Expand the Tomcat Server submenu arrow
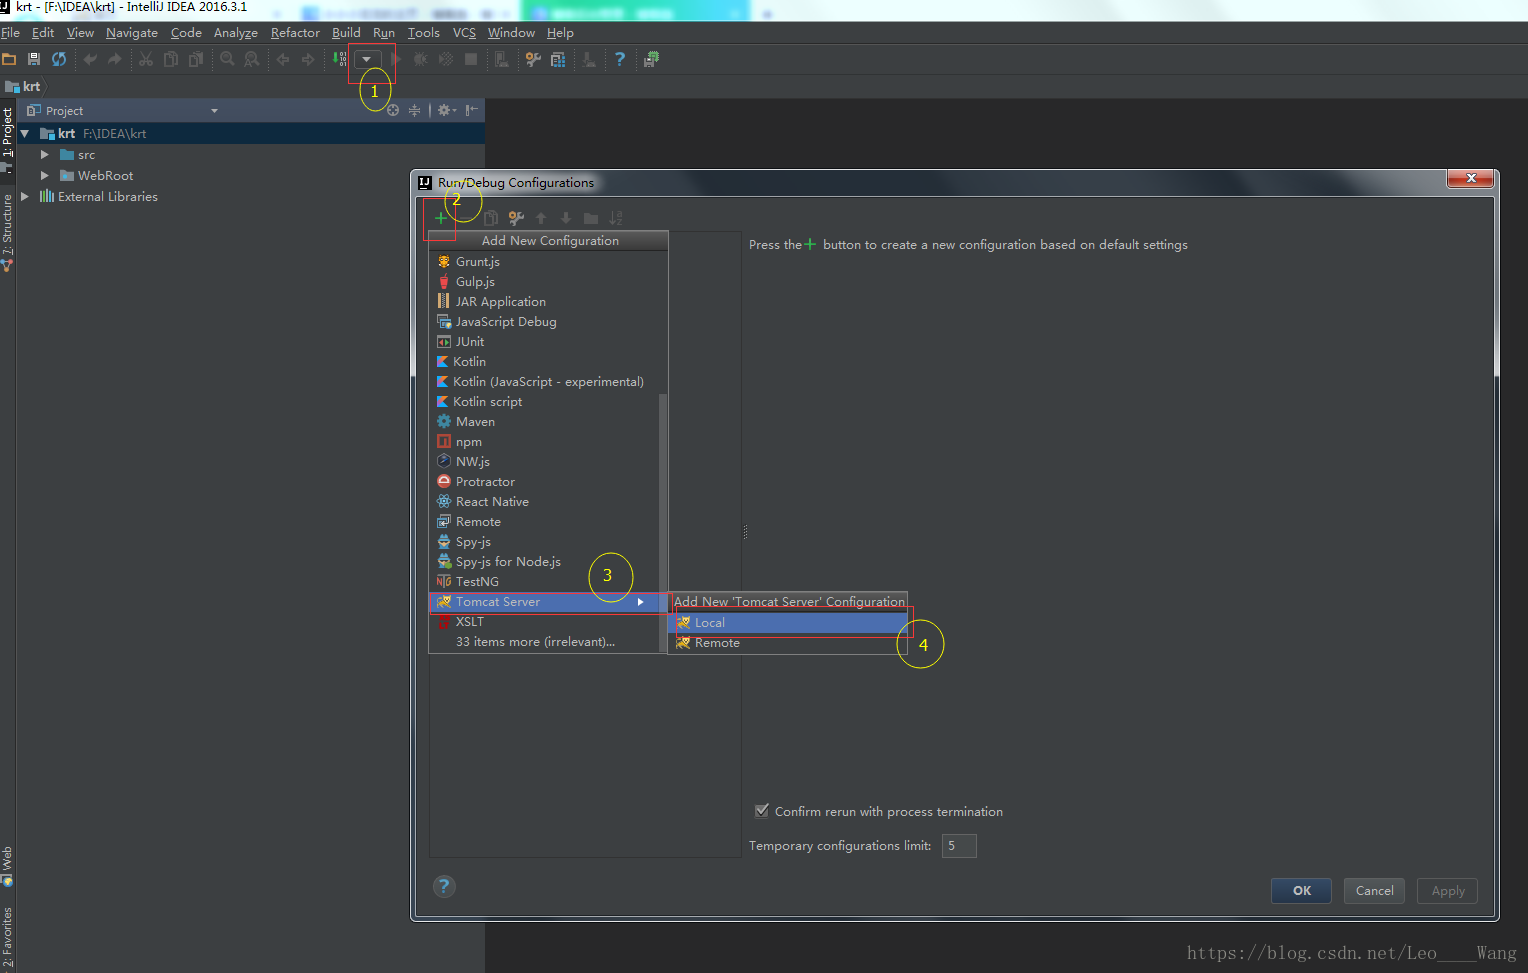The image size is (1528, 973). click(641, 602)
